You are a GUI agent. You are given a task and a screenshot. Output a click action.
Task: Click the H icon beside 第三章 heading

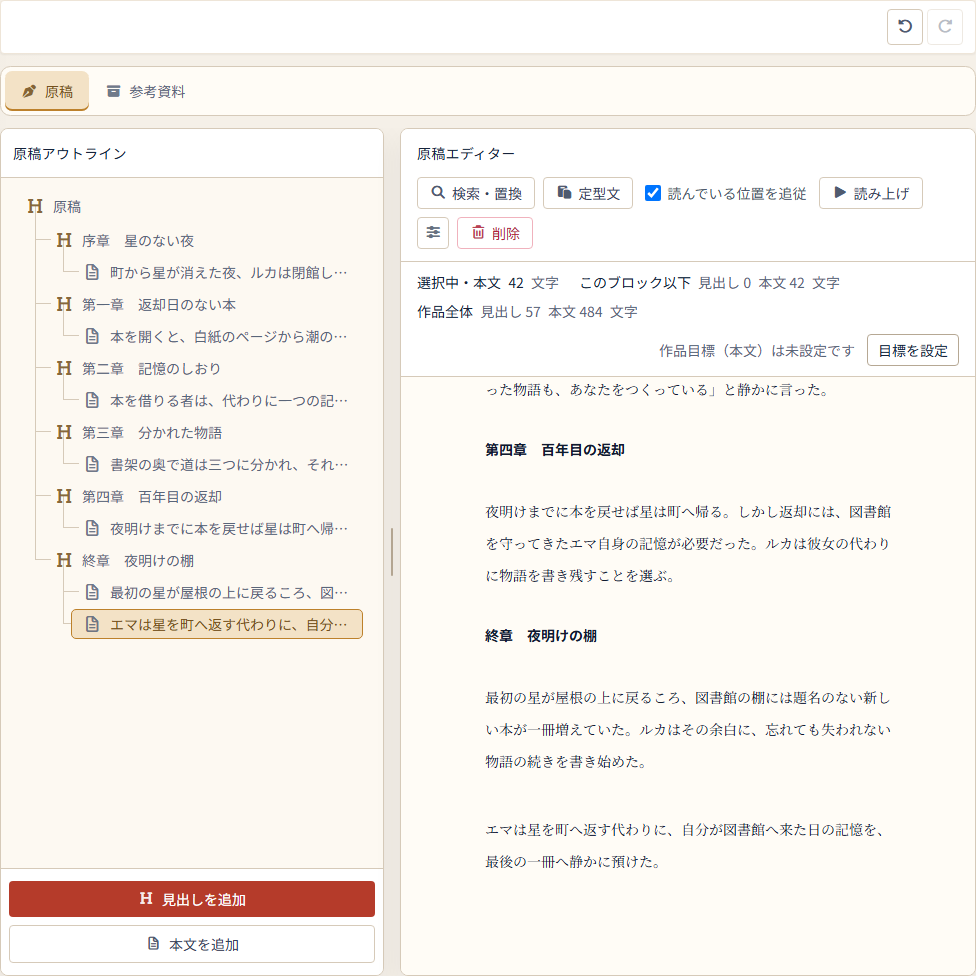coord(64,433)
